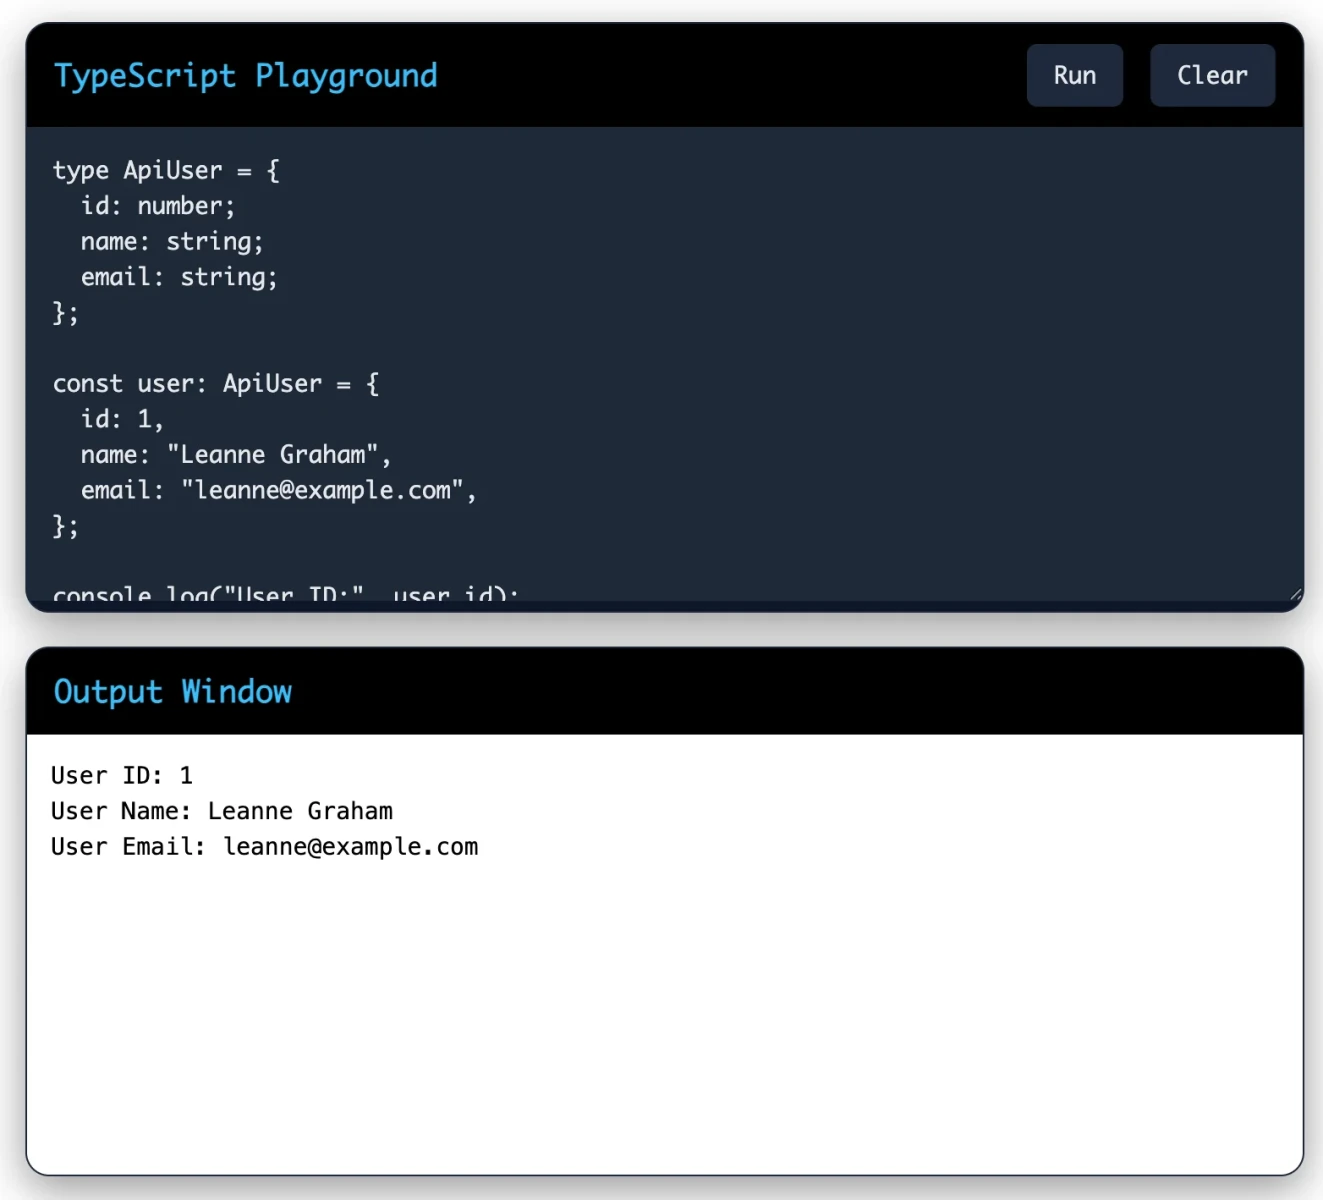The image size is (1323, 1200).
Task: Click the Run button
Action: [1074, 75]
